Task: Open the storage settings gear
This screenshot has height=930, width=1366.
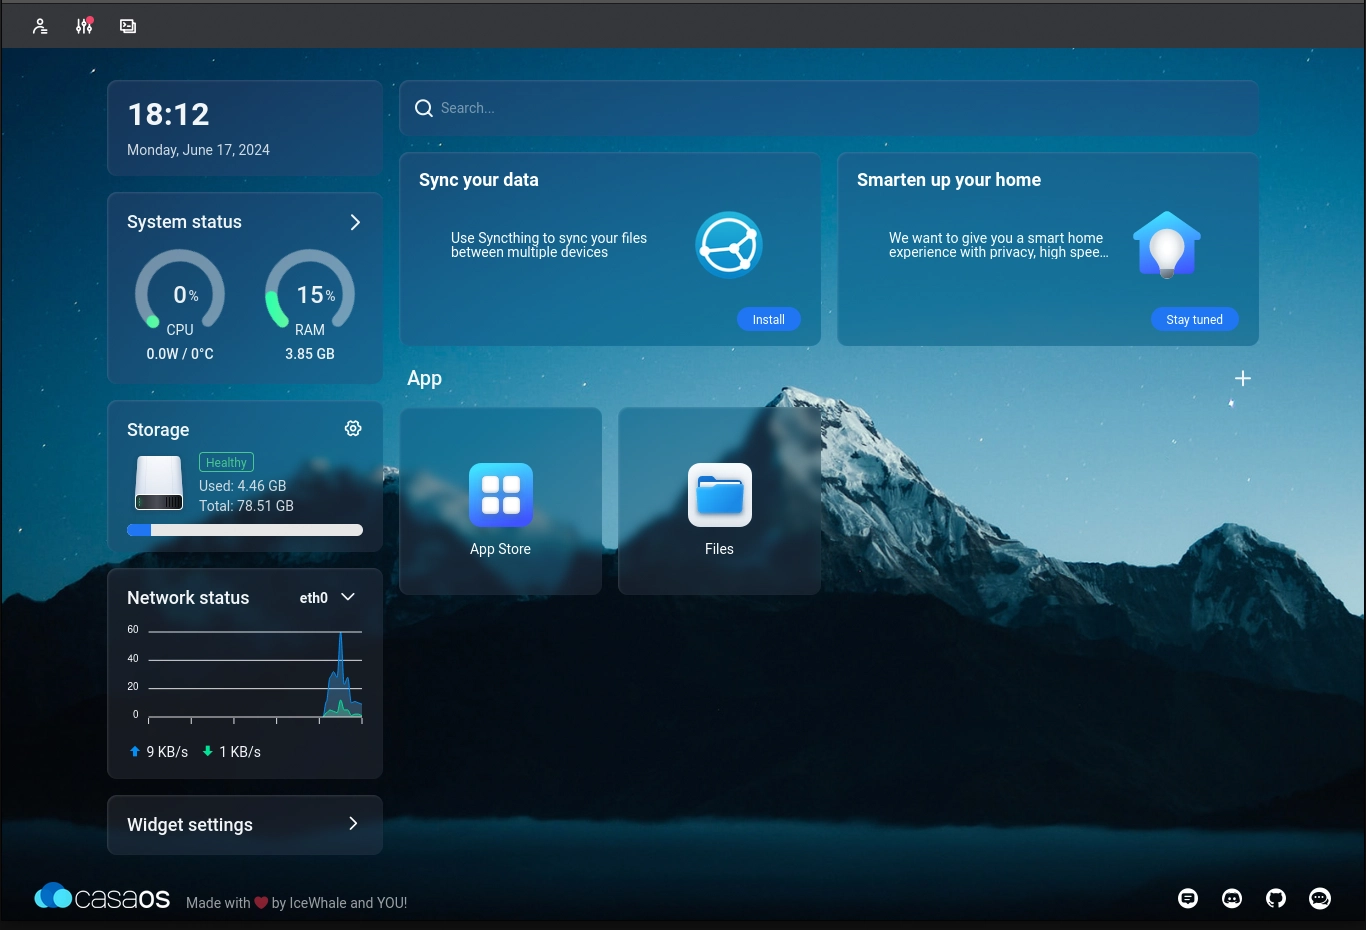Action: [353, 428]
